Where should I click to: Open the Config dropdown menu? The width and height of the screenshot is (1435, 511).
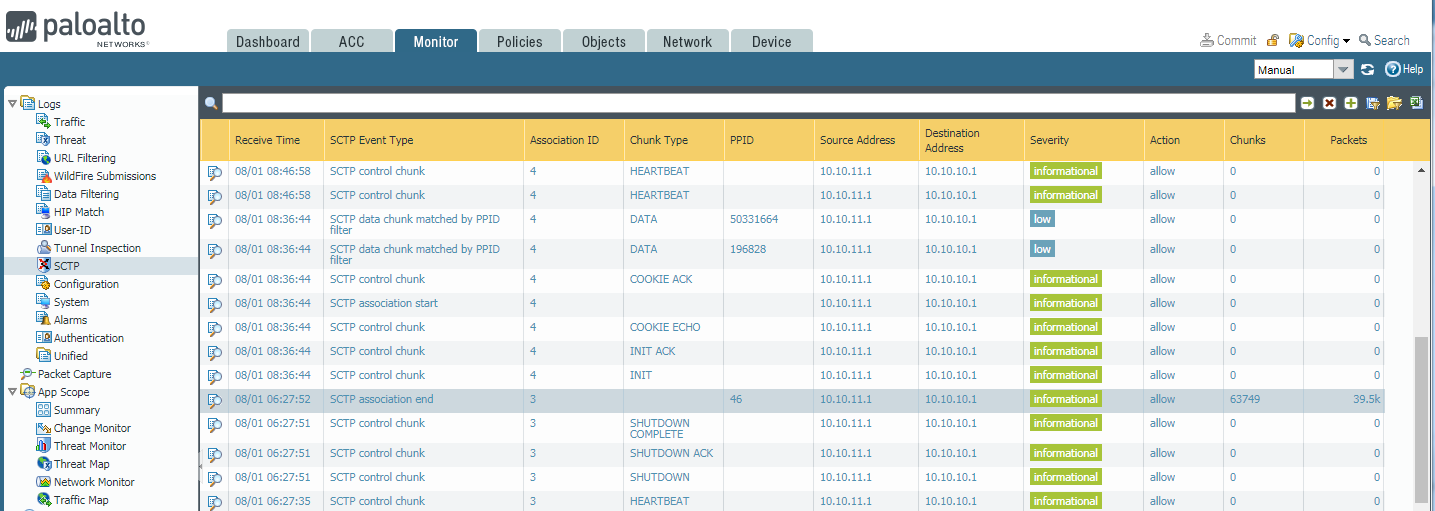[1321, 41]
